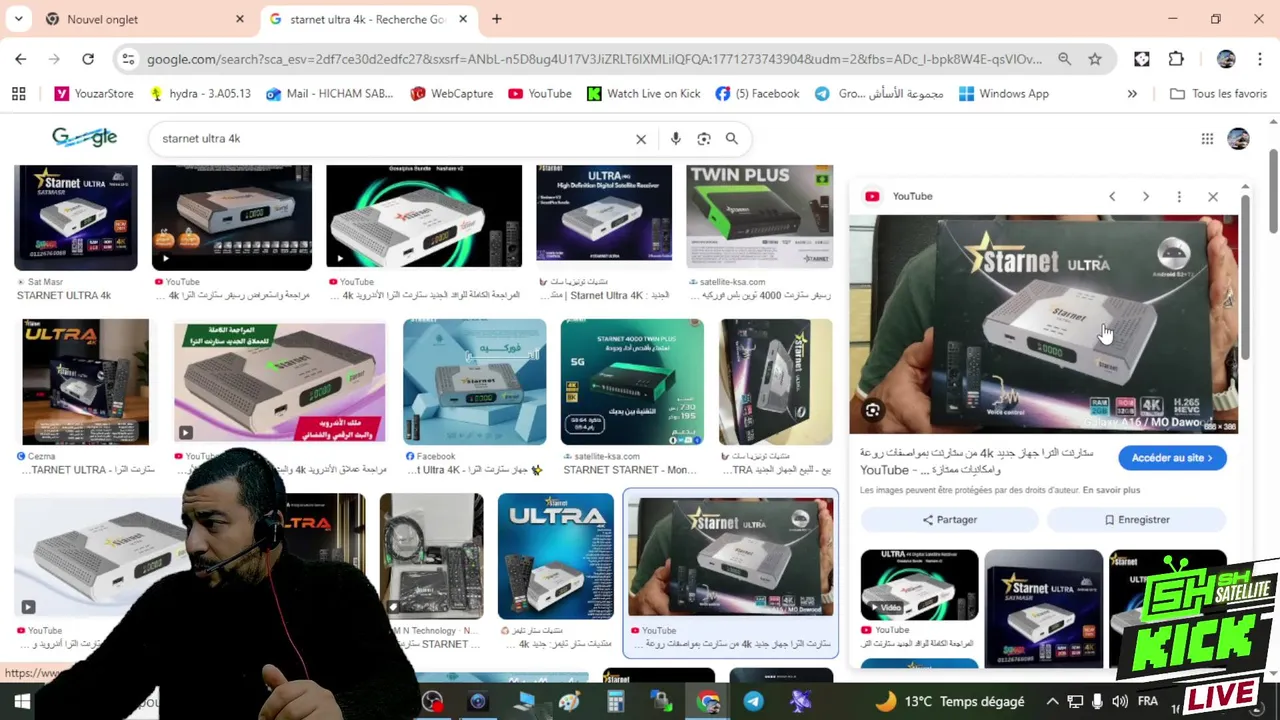Show previous image in preview panel
This screenshot has height=720, width=1280.
coord(1112,197)
